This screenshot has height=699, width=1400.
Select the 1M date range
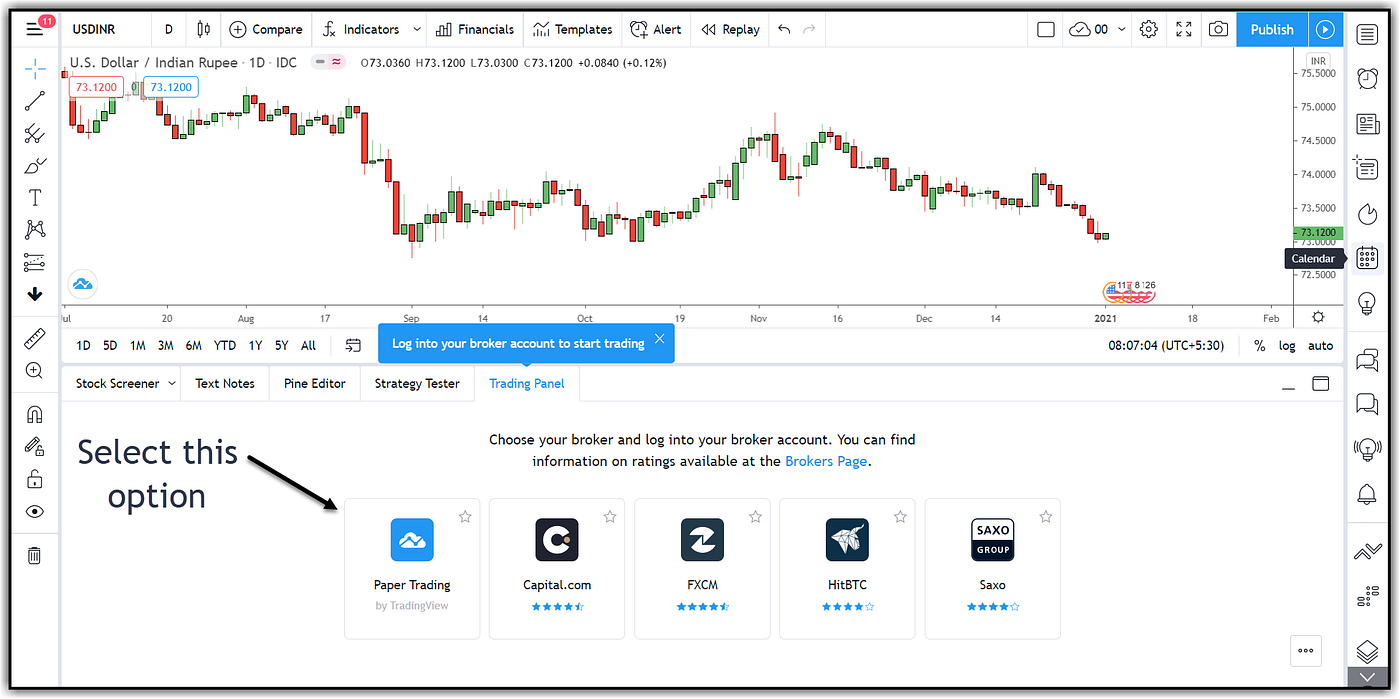[x=138, y=345]
